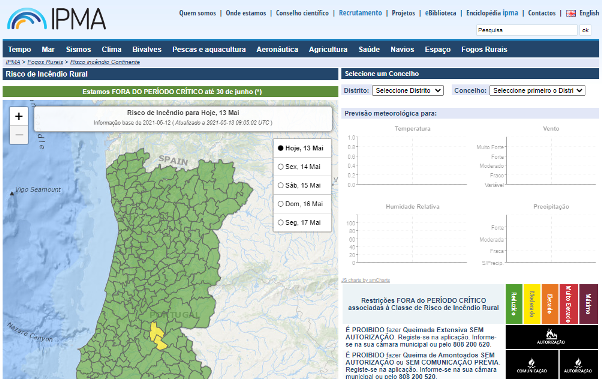Click the Recrutamento link
The width and height of the screenshot is (602, 379).
360,13
